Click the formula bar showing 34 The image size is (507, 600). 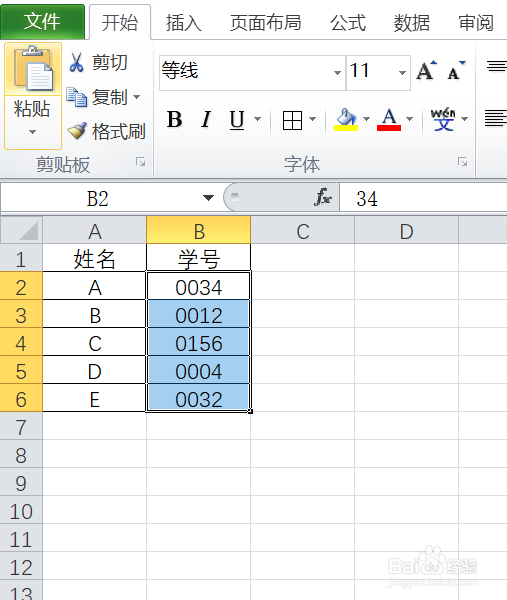[423, 199]
